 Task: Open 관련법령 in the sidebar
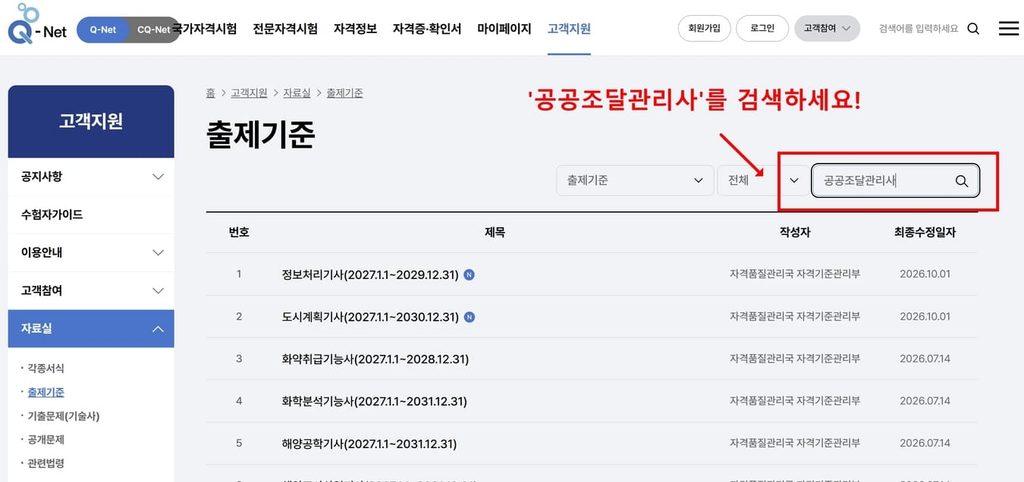[x=46, y=464]
